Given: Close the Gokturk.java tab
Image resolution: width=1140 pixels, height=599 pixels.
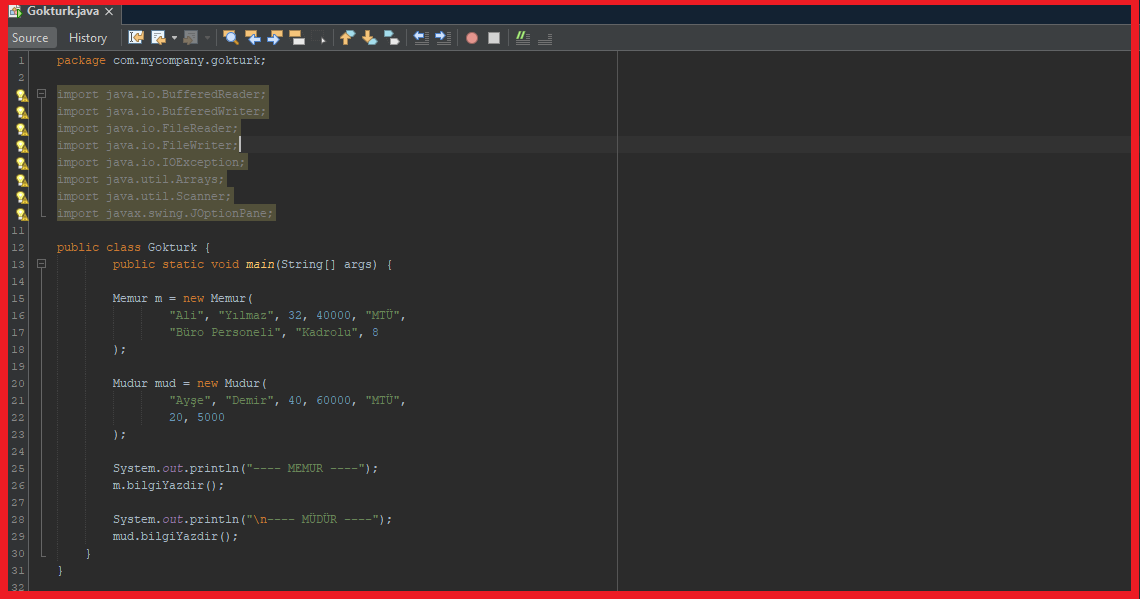Looking at the screenshot, I should coord(109,12).
